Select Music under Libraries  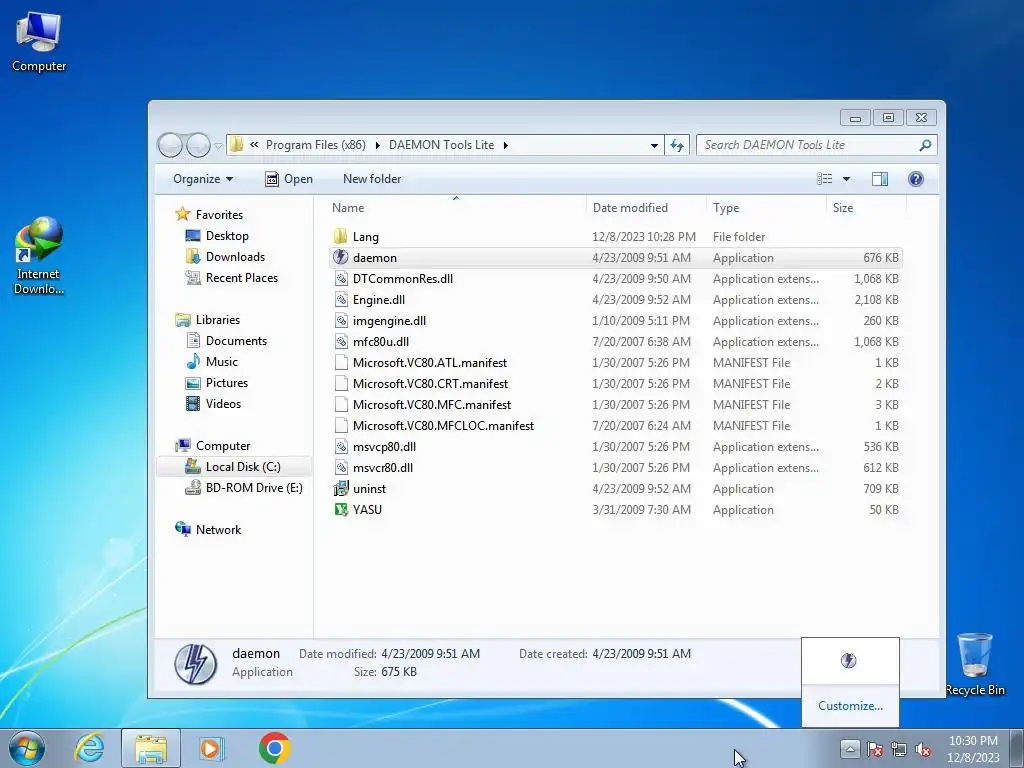coord(212,361)
